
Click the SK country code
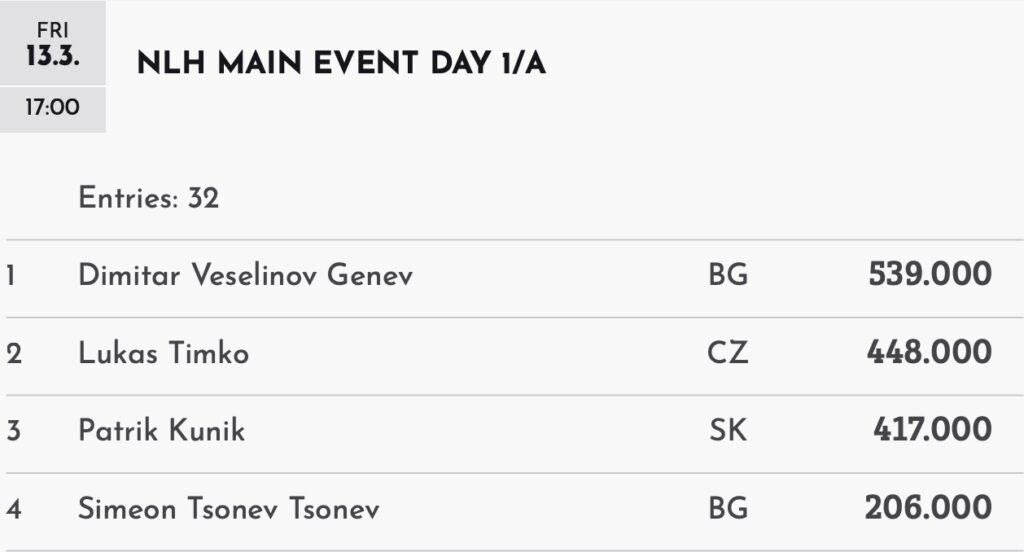tap(727, 431)
